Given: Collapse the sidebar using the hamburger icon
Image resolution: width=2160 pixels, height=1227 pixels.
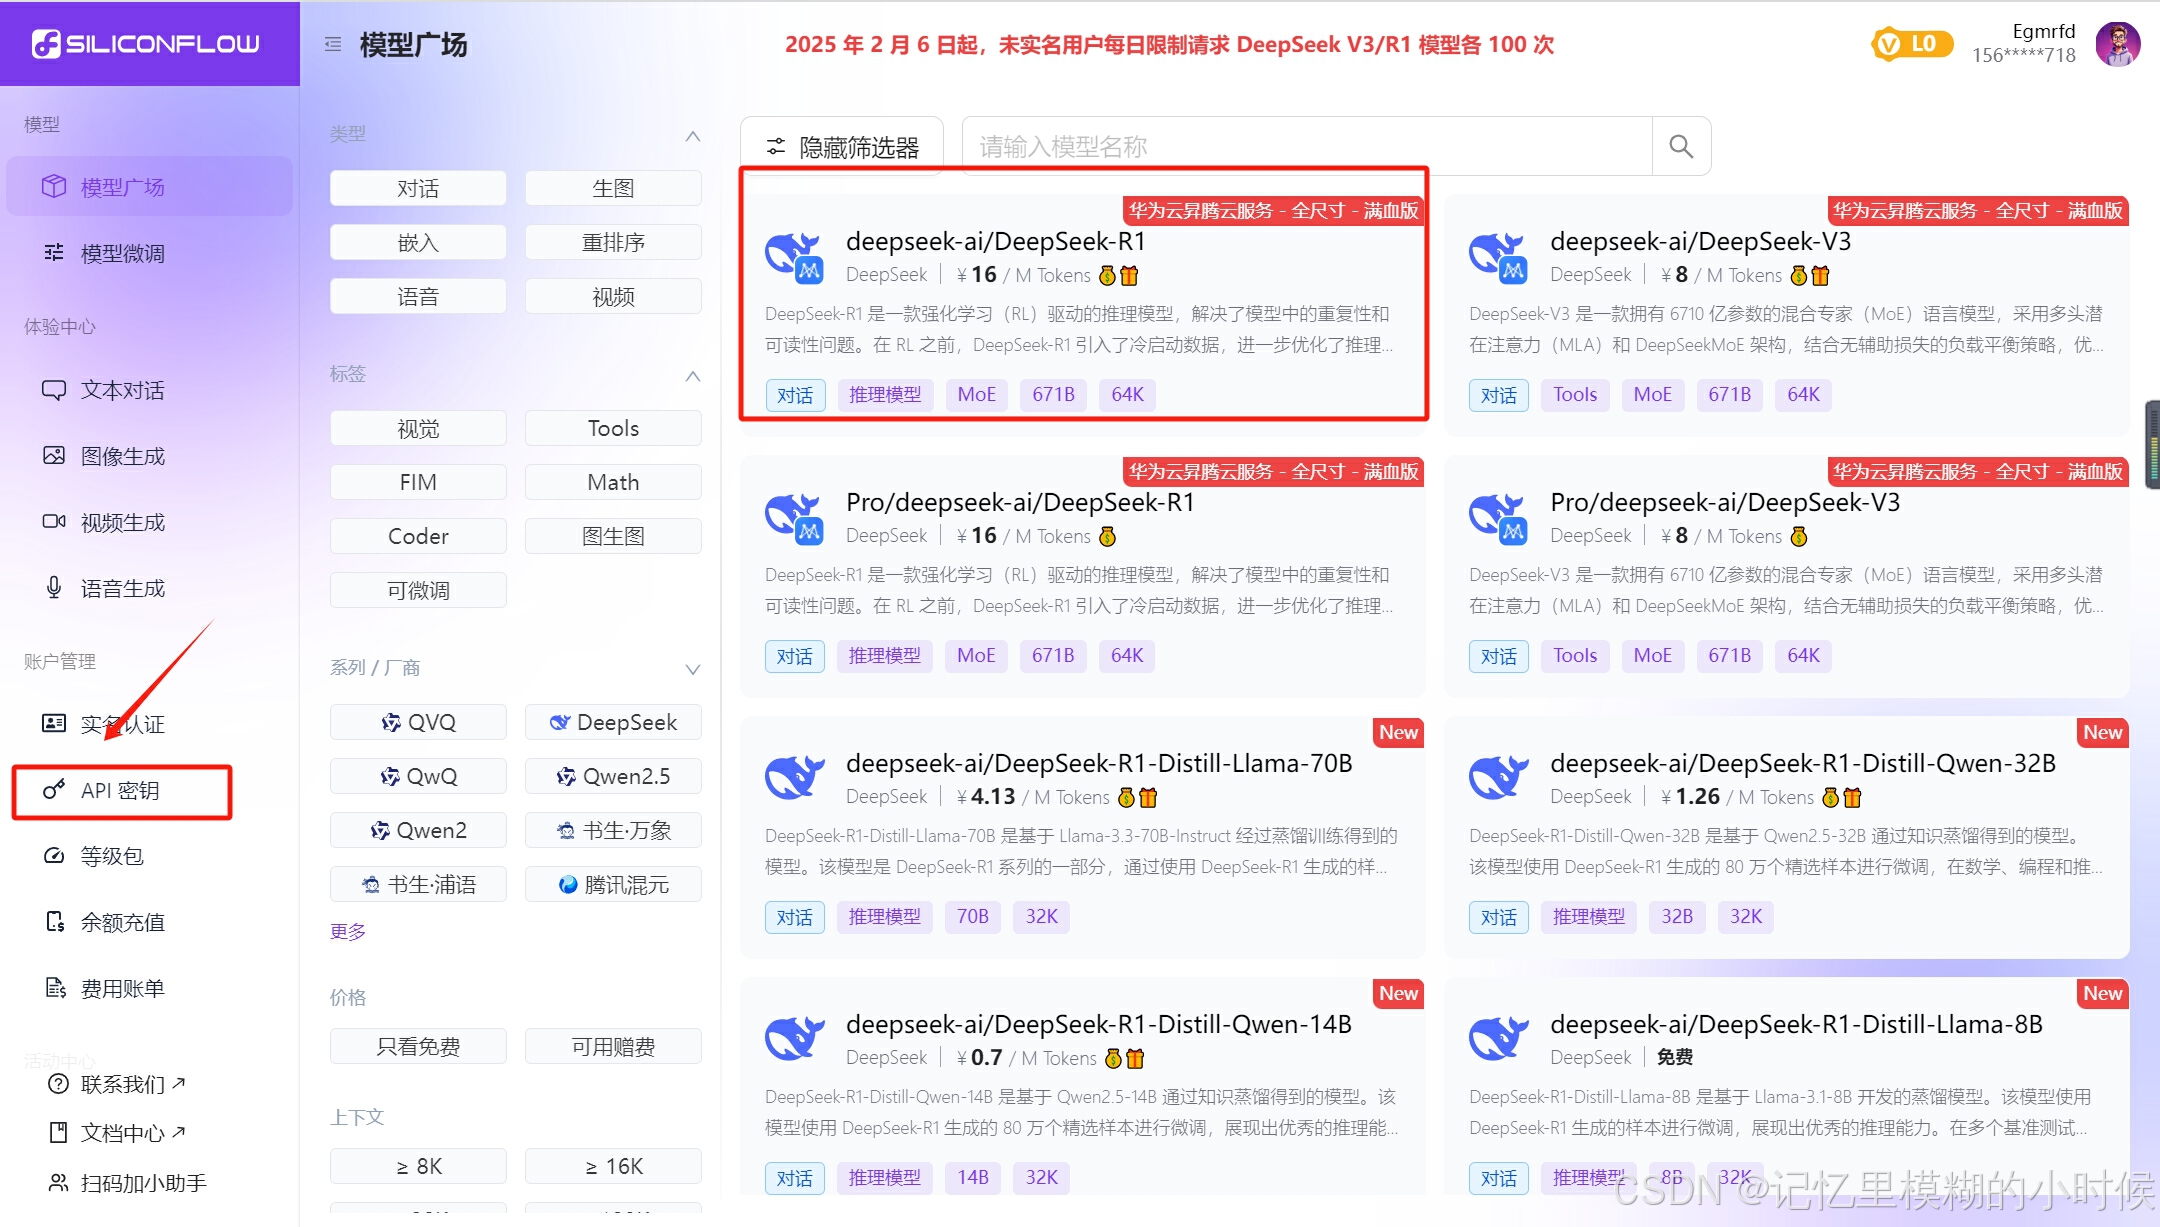Looking at the screenshot, I should (x=333, y=43).
